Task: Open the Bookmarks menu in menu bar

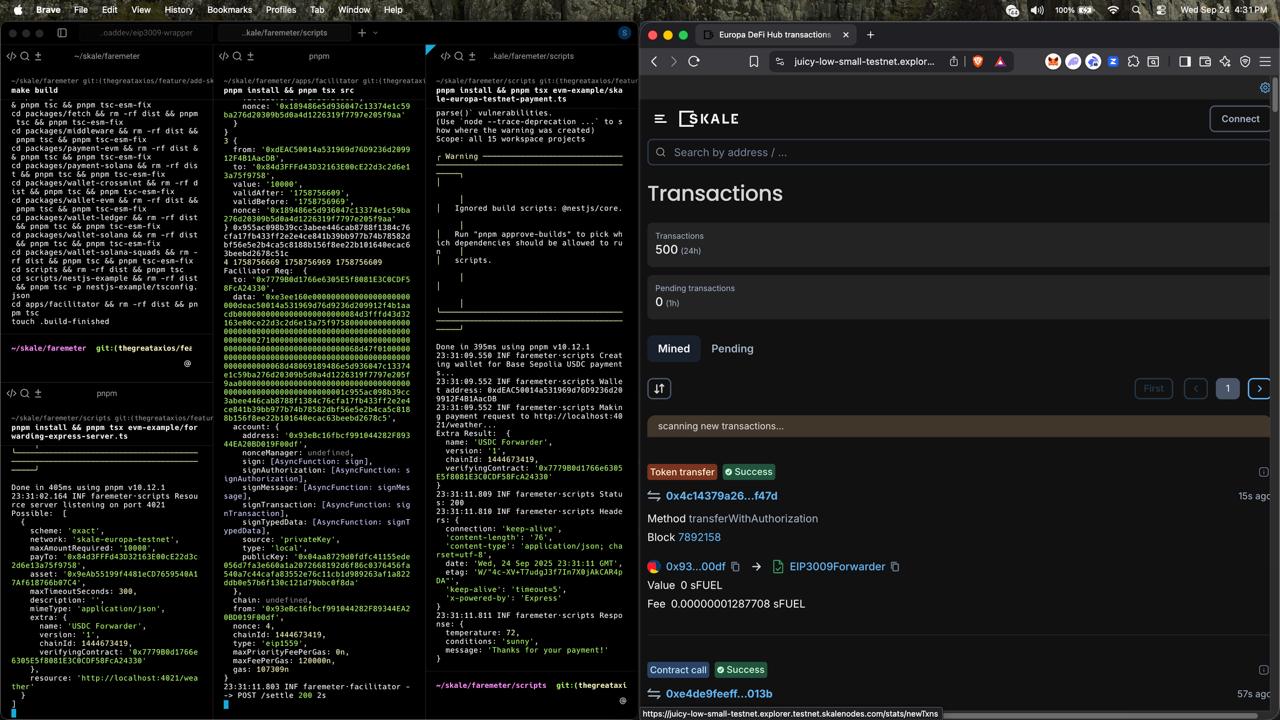Action: pyautogui.click(x=229, y=10)
